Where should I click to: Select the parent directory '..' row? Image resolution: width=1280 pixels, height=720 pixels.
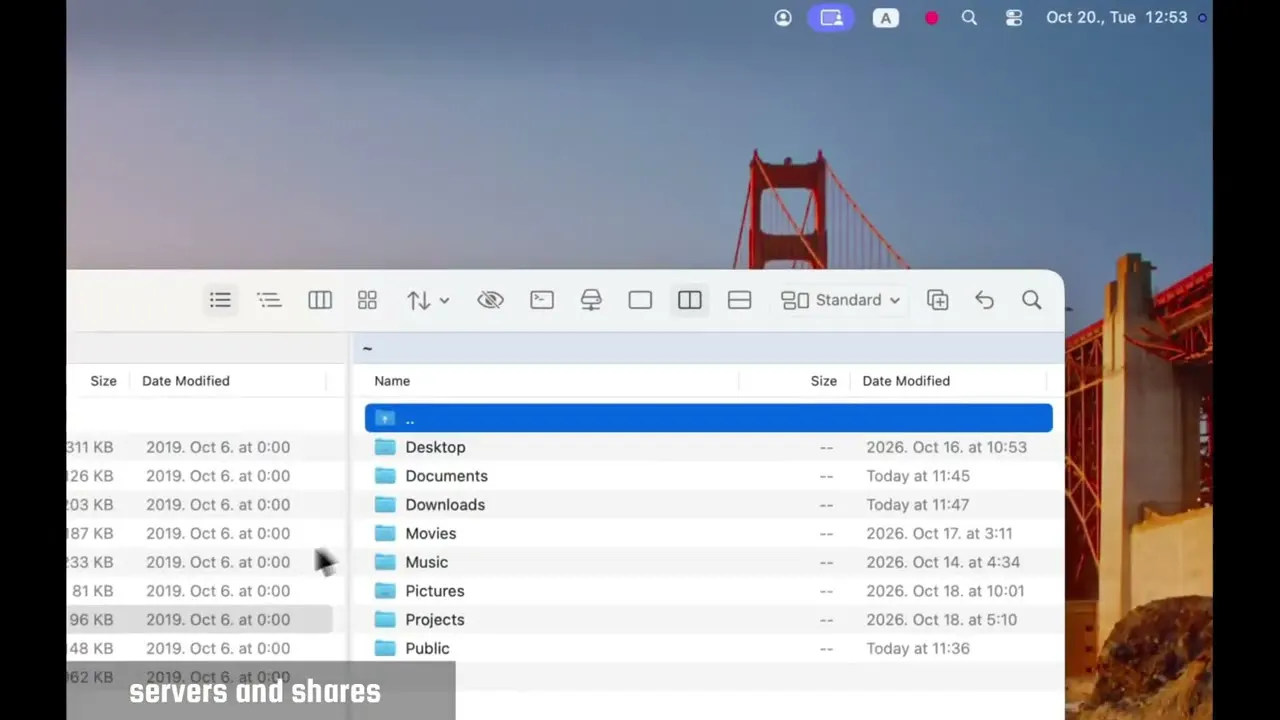708,418
